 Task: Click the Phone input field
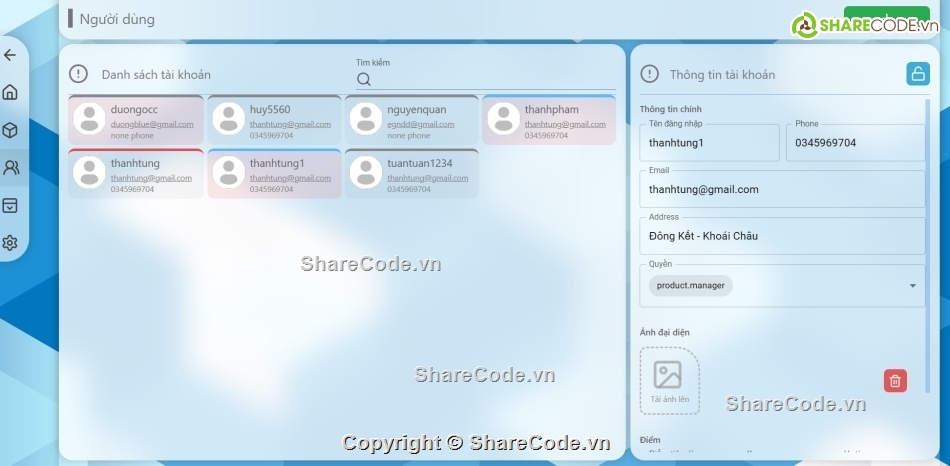(x=855, y=143)
